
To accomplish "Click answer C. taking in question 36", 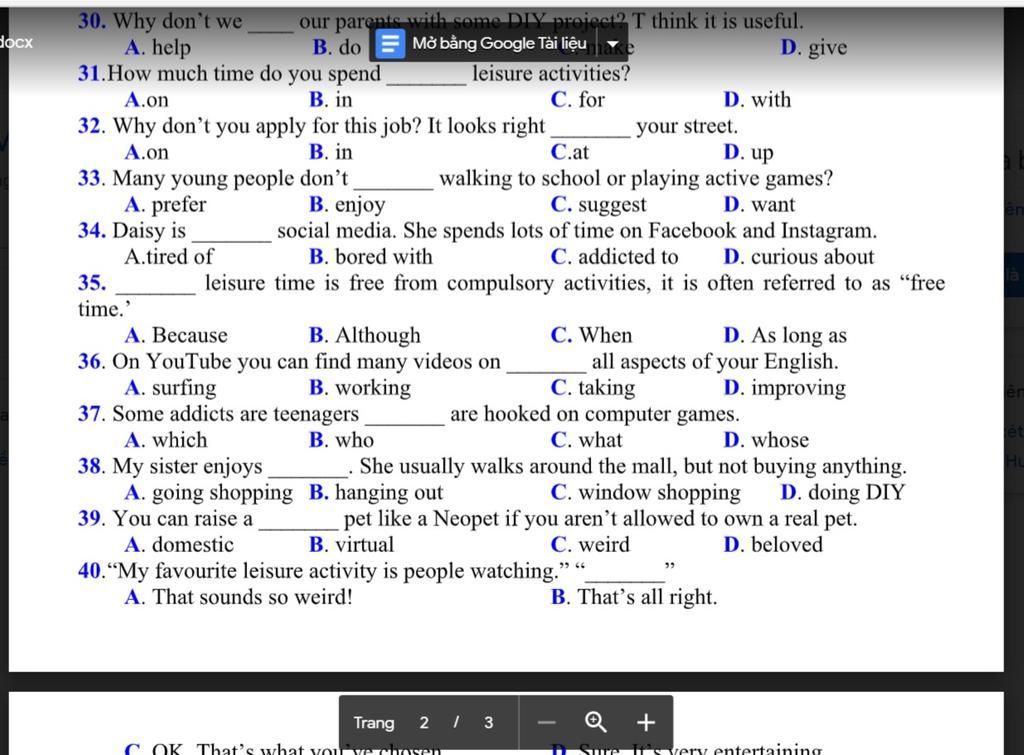I will coord(593,387).
